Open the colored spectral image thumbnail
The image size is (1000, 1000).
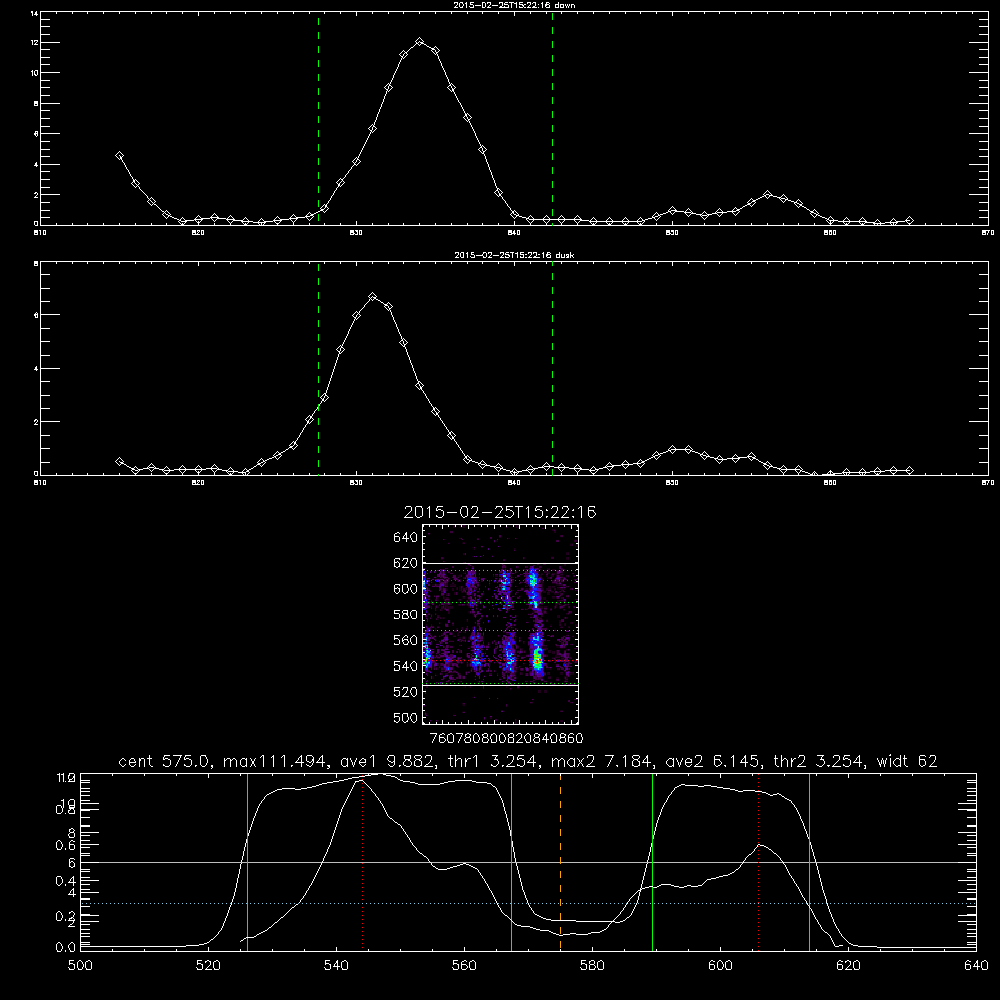pos(500,624)
